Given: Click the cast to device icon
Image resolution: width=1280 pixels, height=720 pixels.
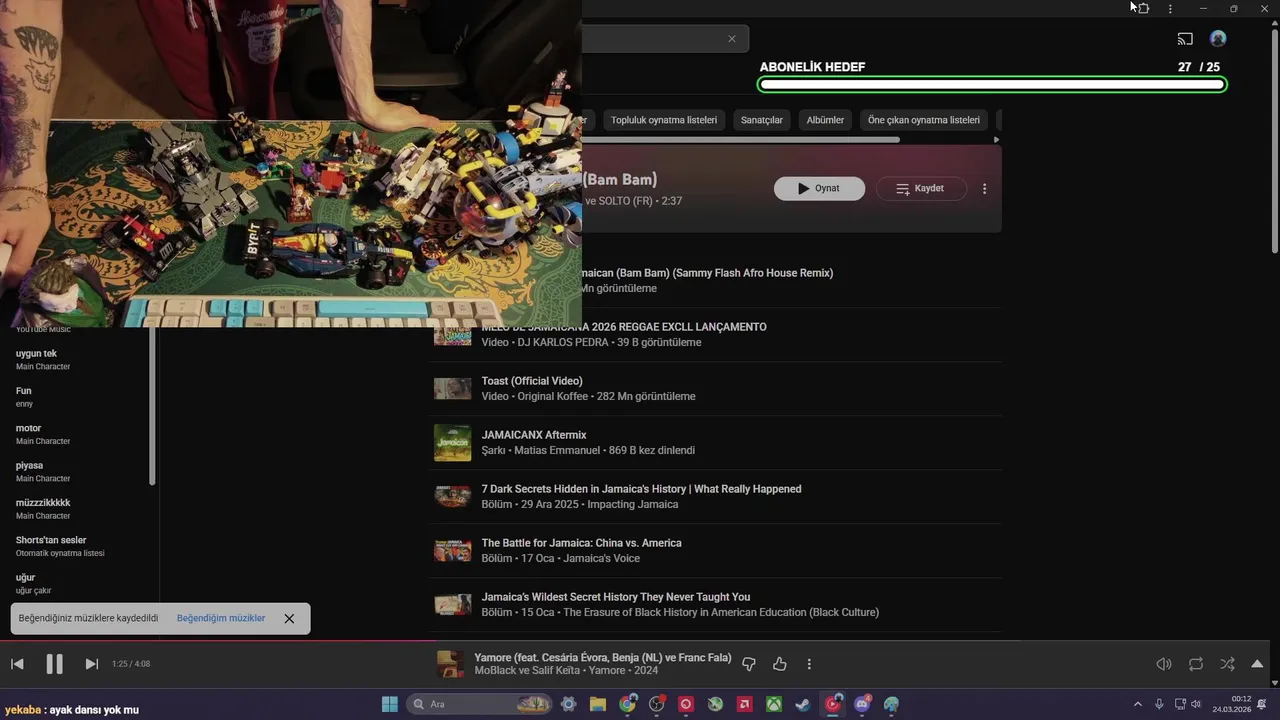Looking at the screenshot, I should [1185, 39].
